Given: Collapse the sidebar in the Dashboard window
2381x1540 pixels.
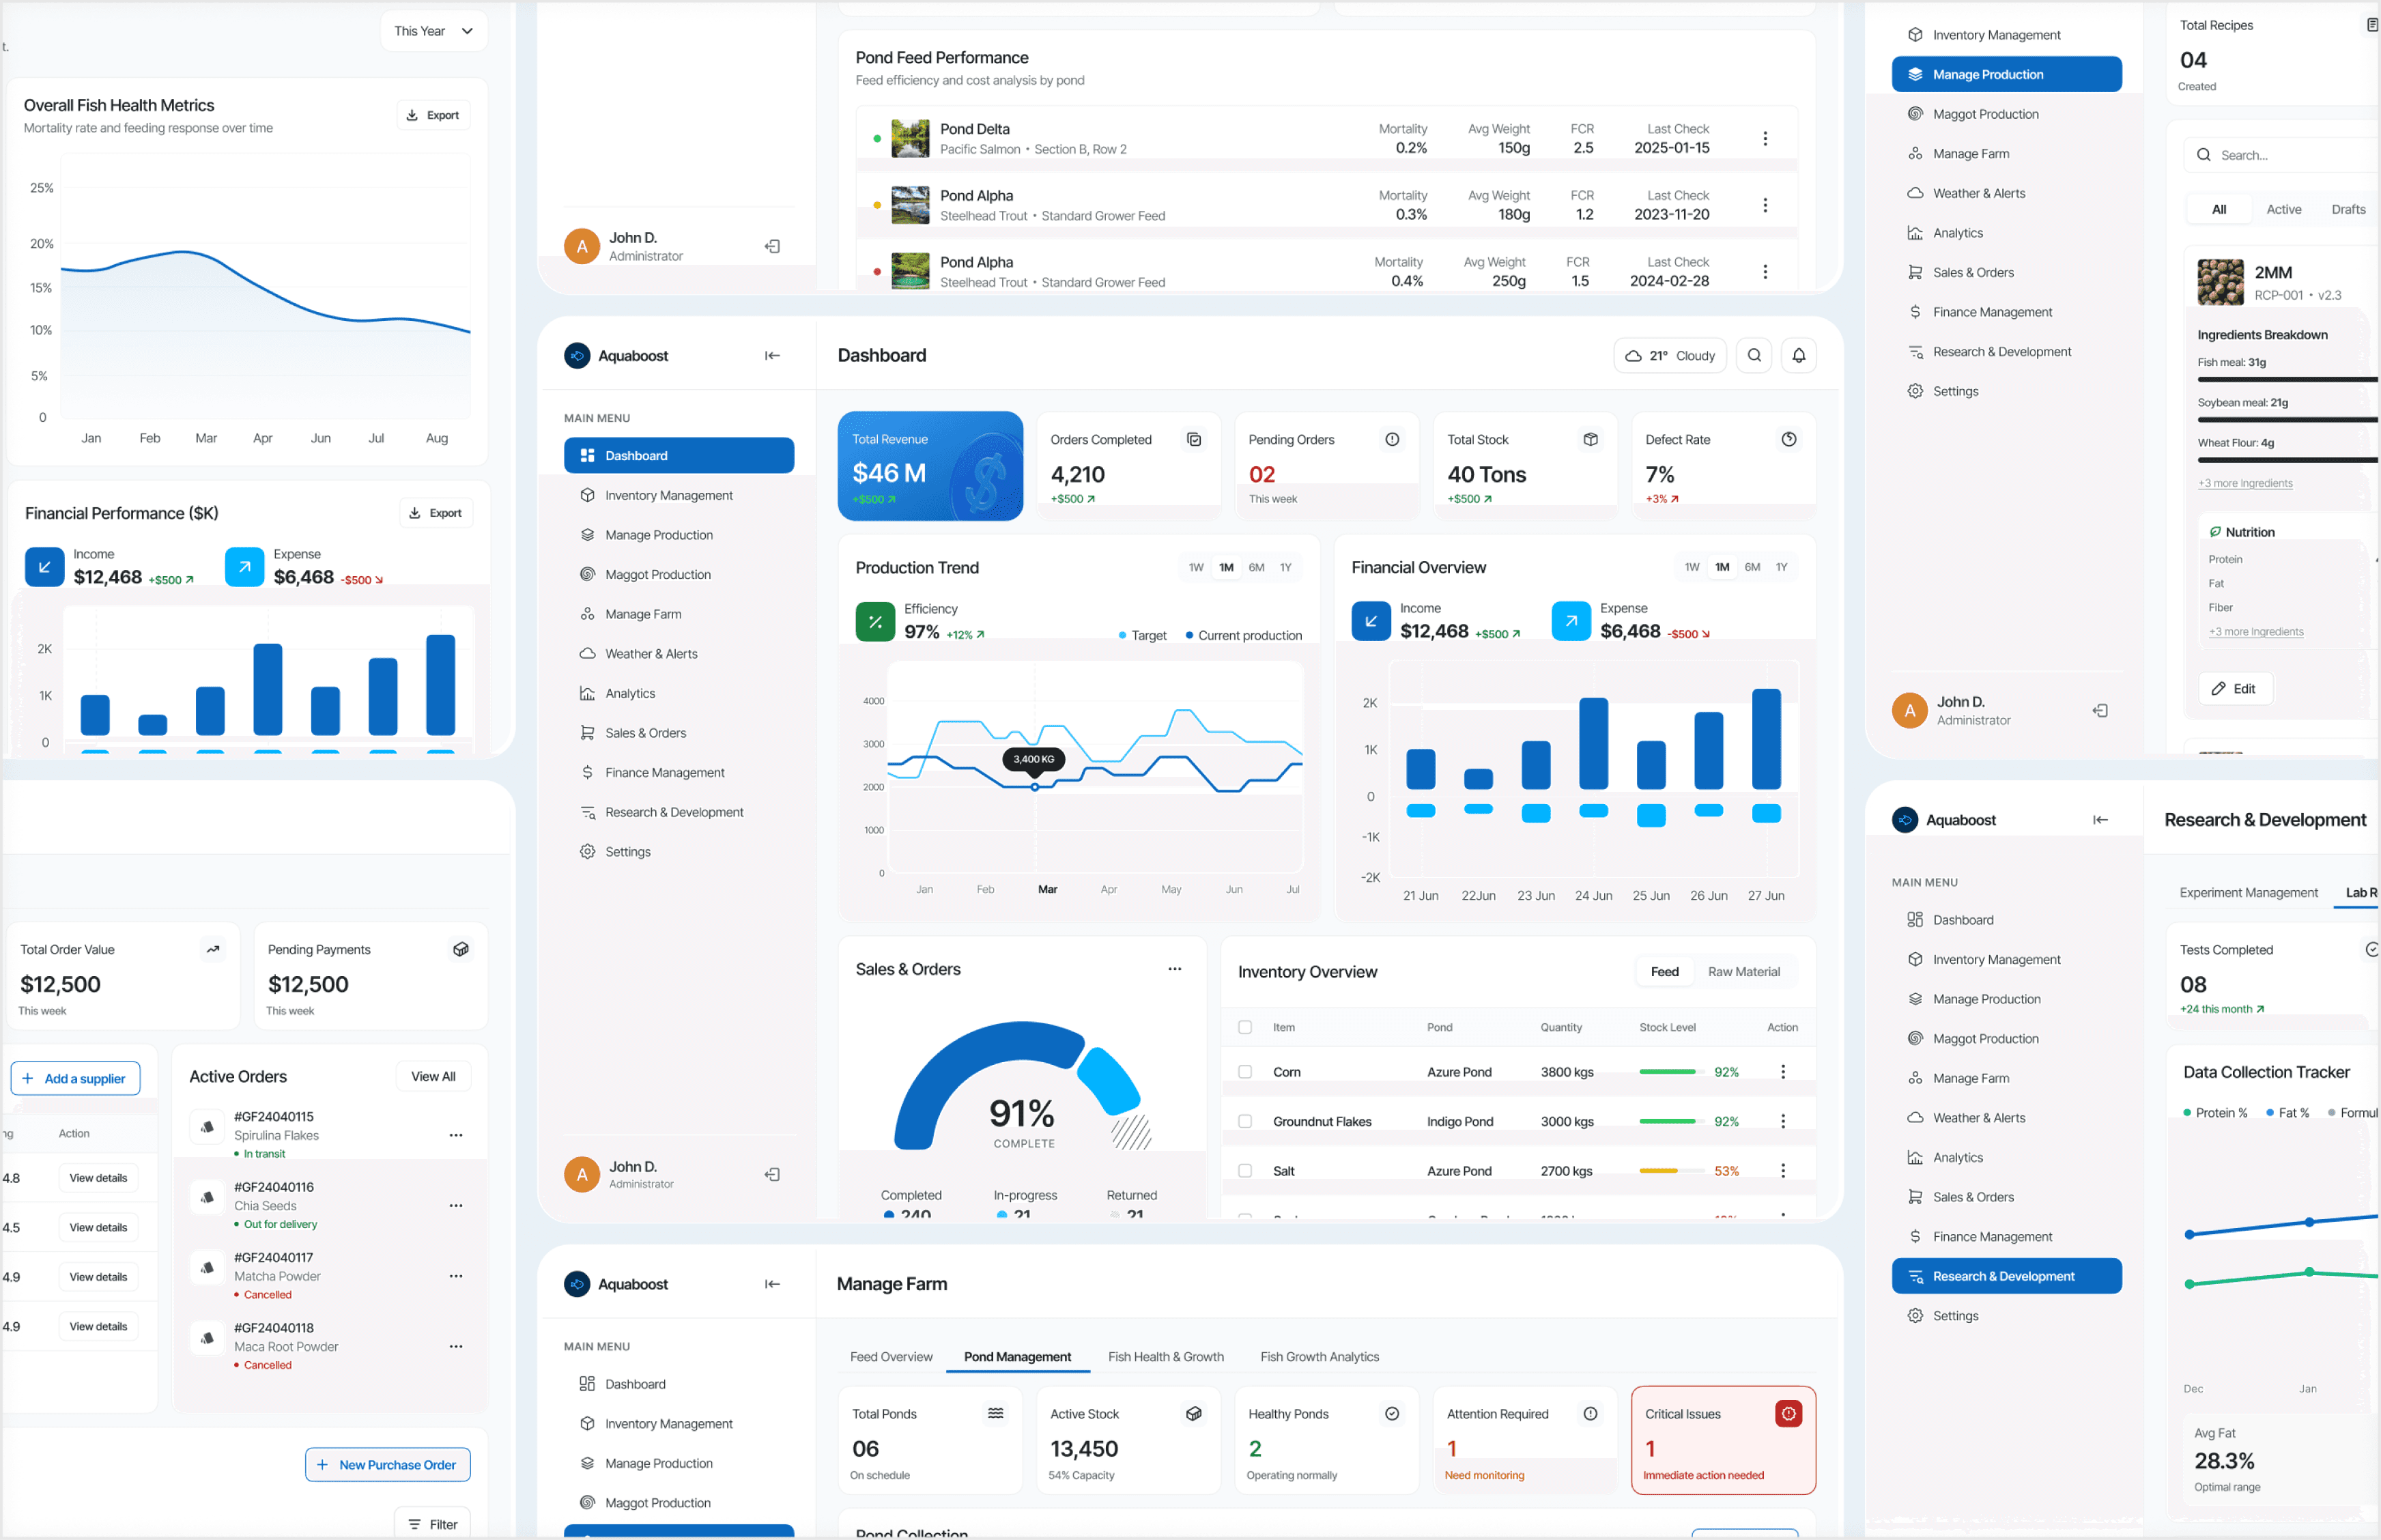Looking at the screenshot, I should [772, 356].
